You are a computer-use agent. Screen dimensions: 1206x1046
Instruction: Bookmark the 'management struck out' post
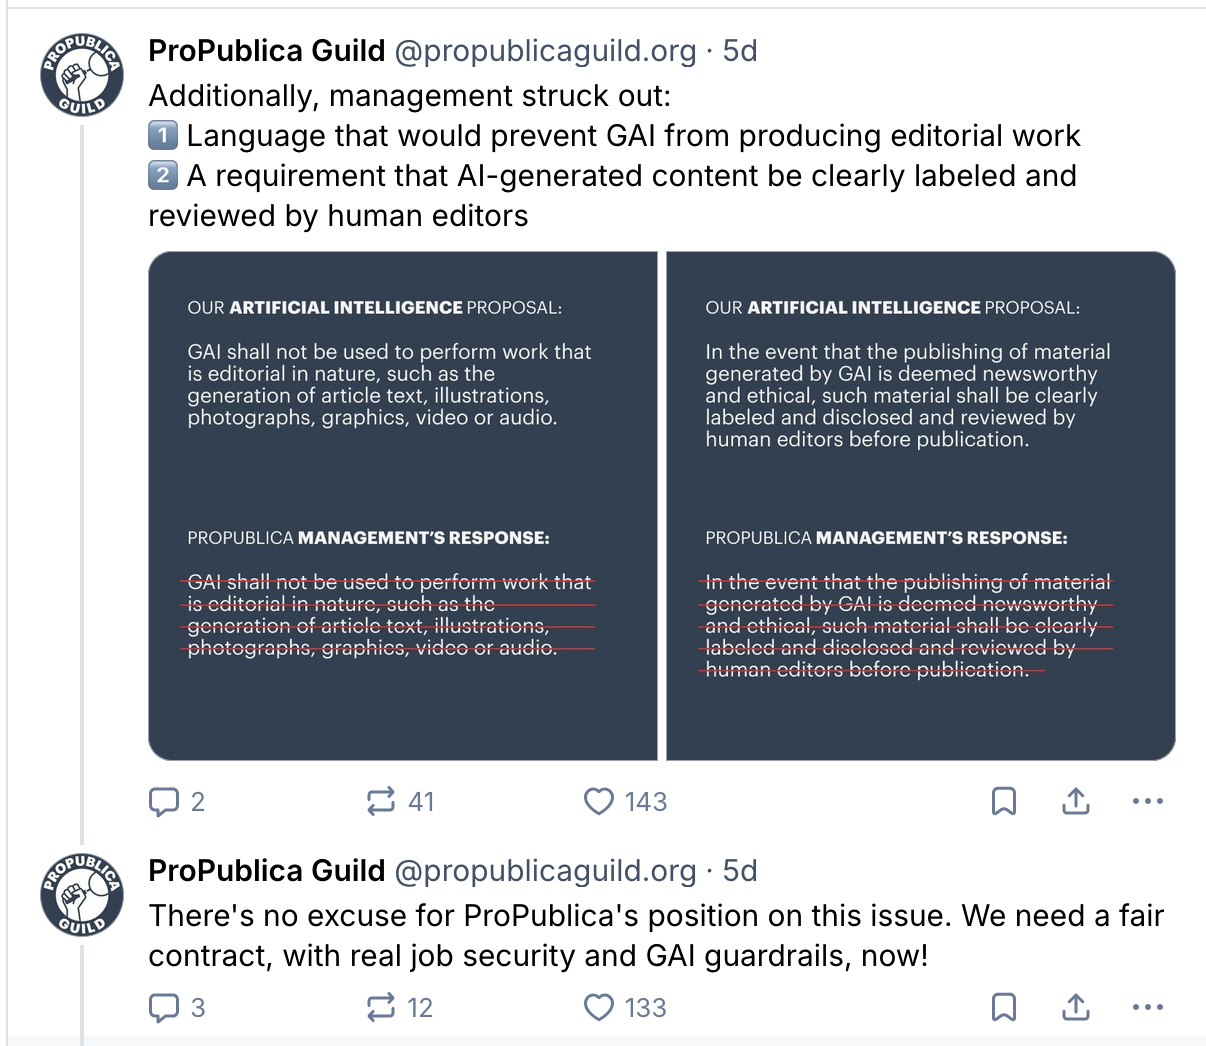(x=1004, y=802)
